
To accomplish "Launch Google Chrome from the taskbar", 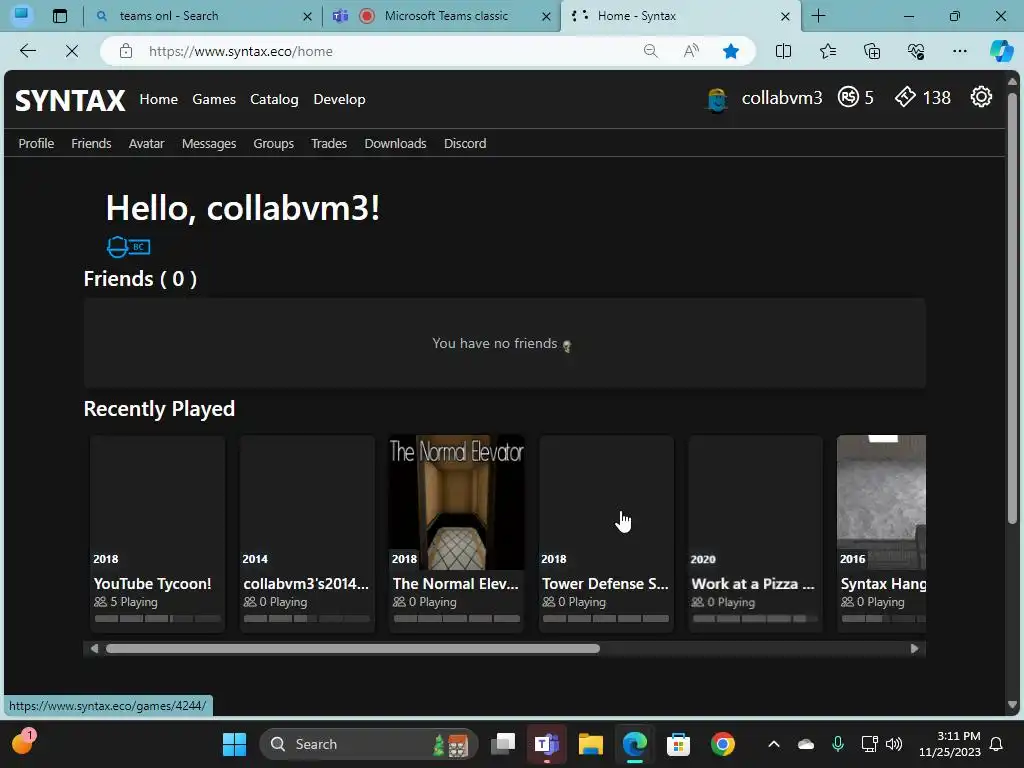I will (x=722, y=744).
